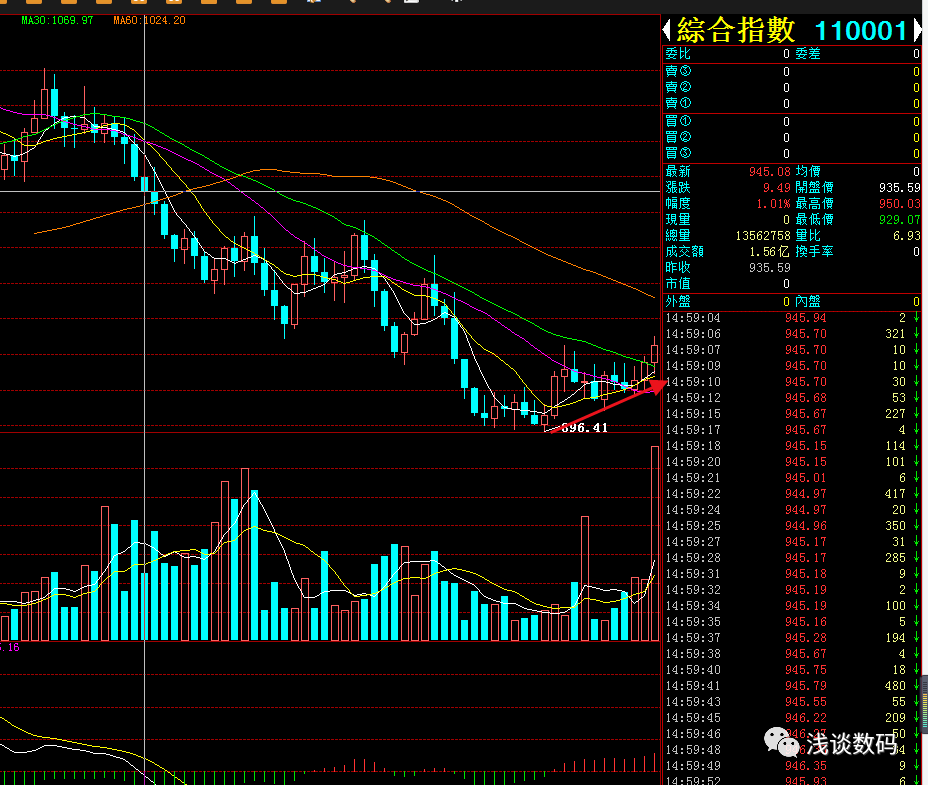The image size is (928, 785).
Task: Click the tallest rightmost red volume bar
Action: pos(655,543)
